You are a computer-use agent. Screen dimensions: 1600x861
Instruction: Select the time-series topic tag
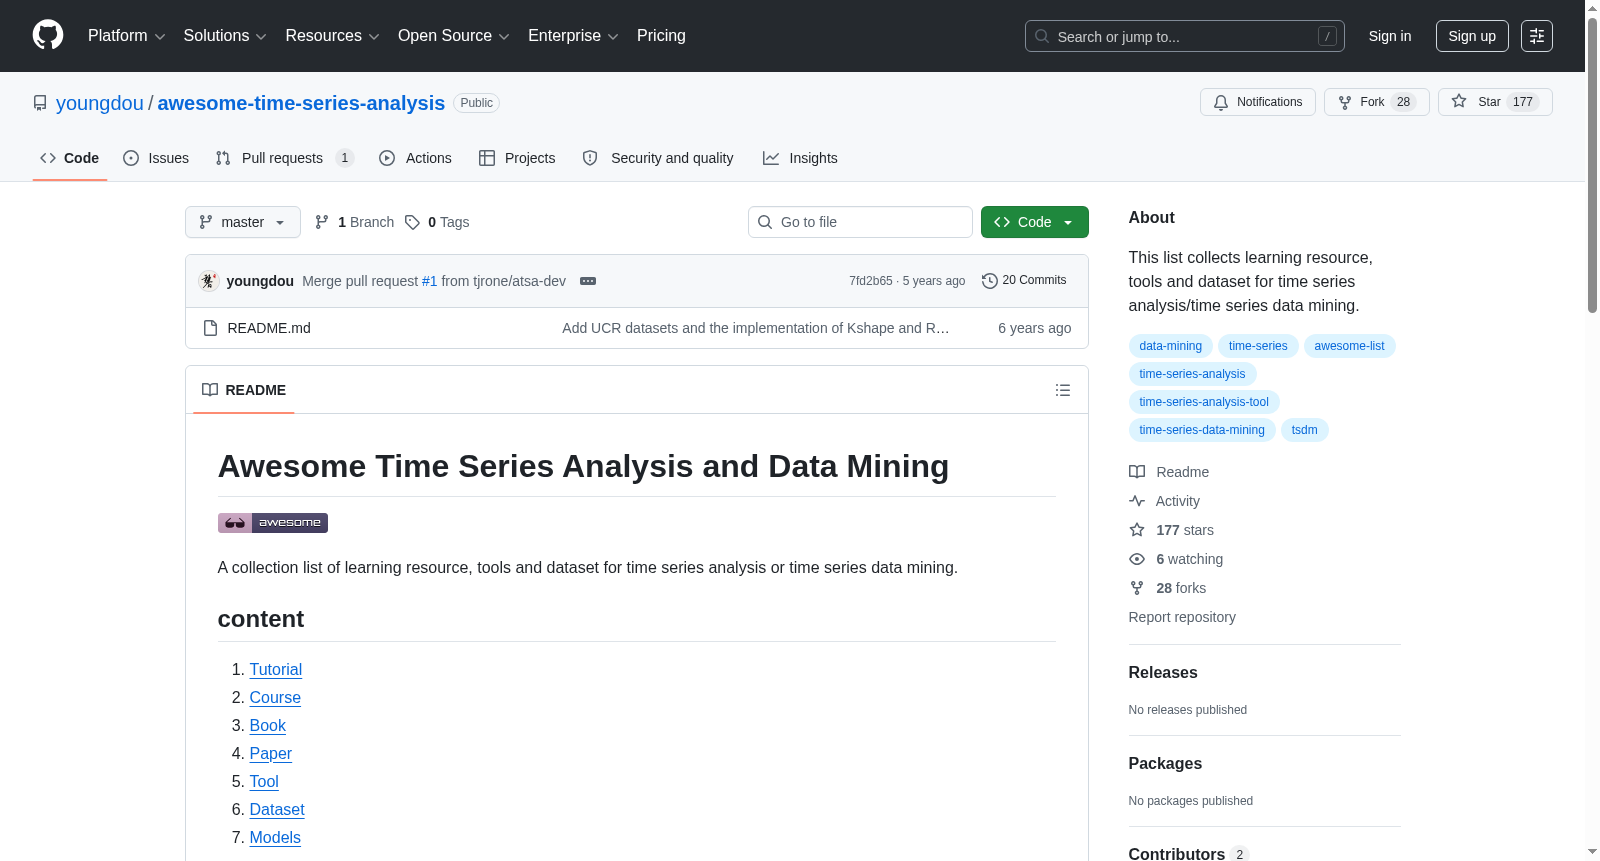point(1258,346)
